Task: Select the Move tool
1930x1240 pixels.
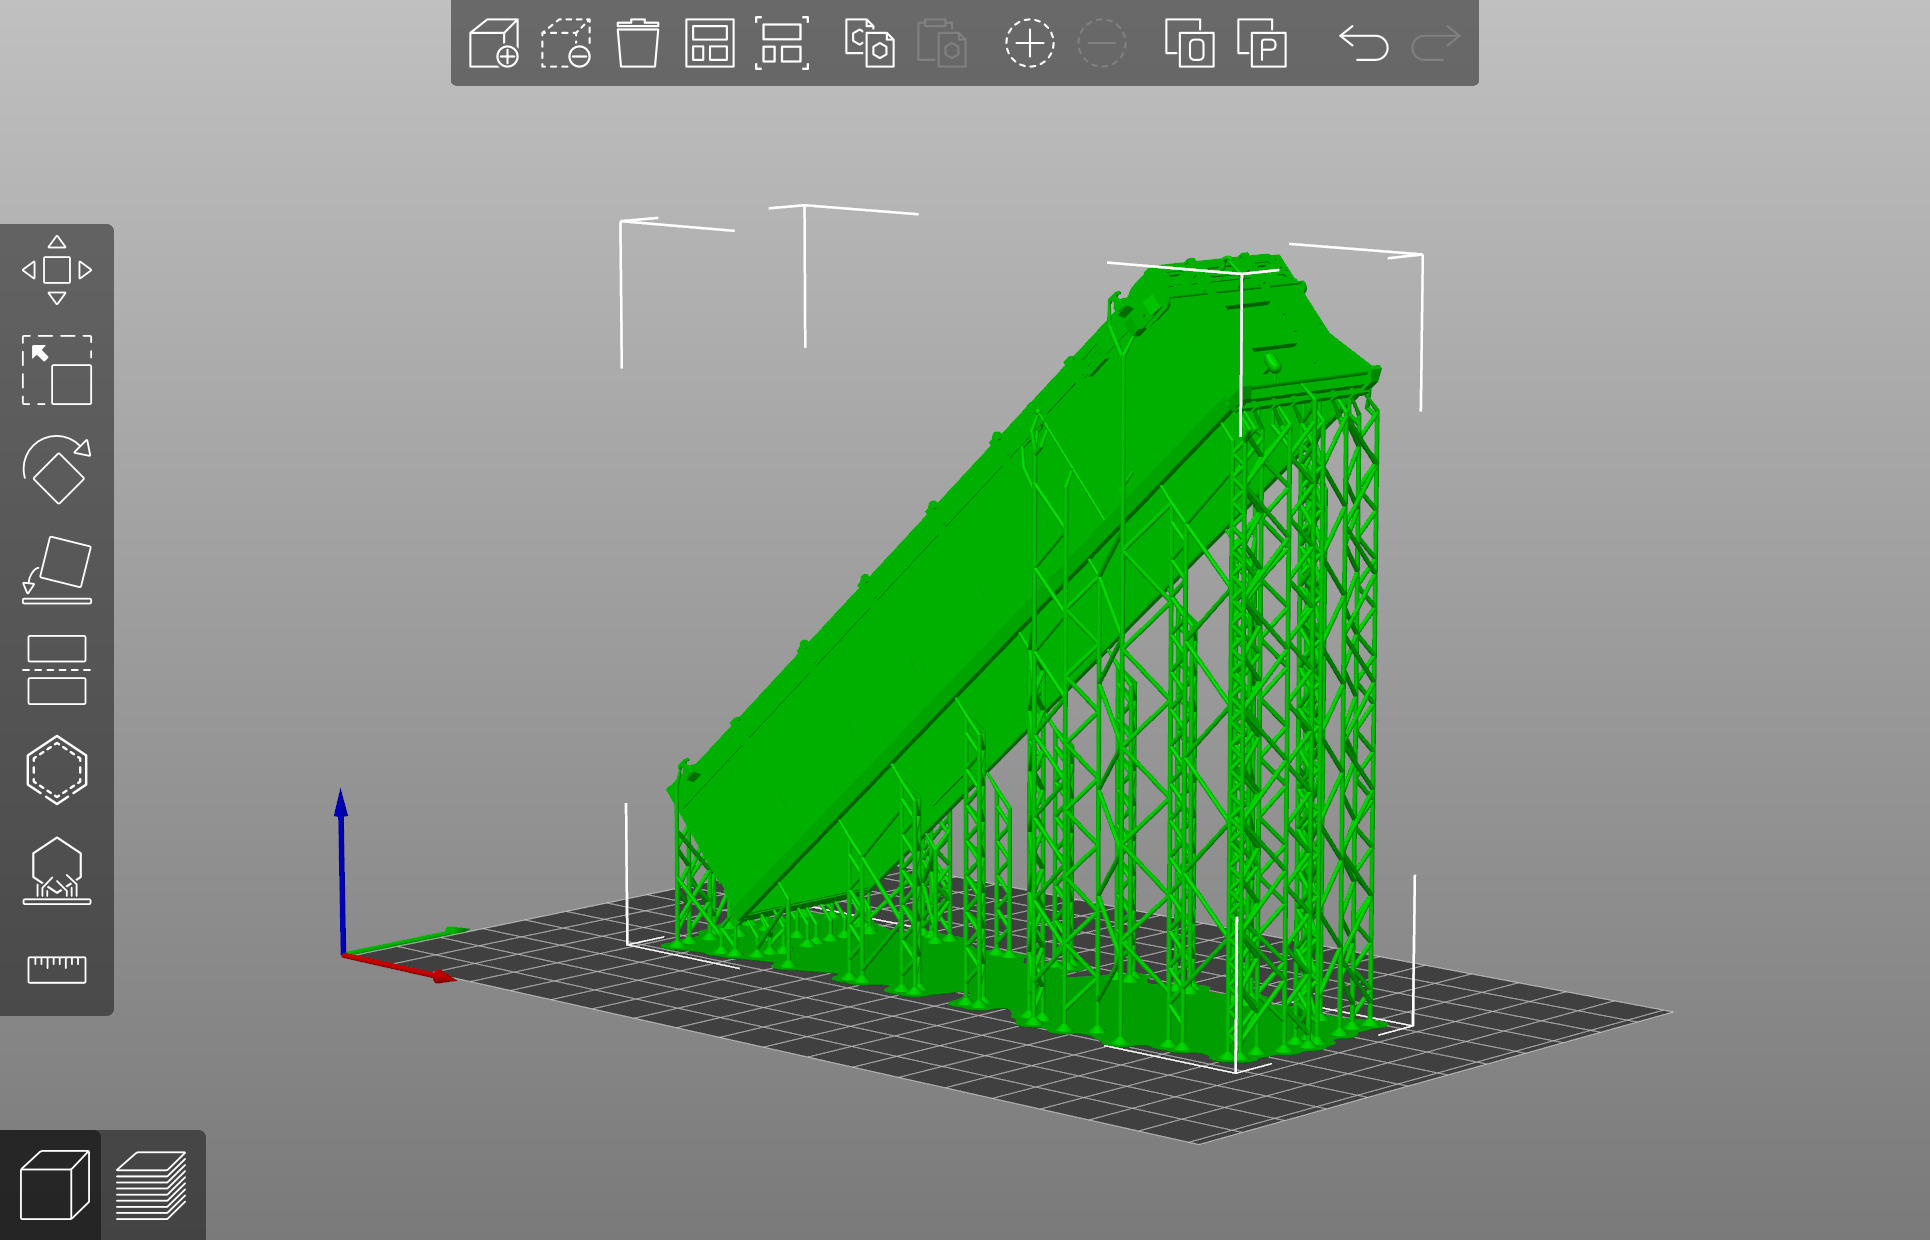Action: [57, 270]
